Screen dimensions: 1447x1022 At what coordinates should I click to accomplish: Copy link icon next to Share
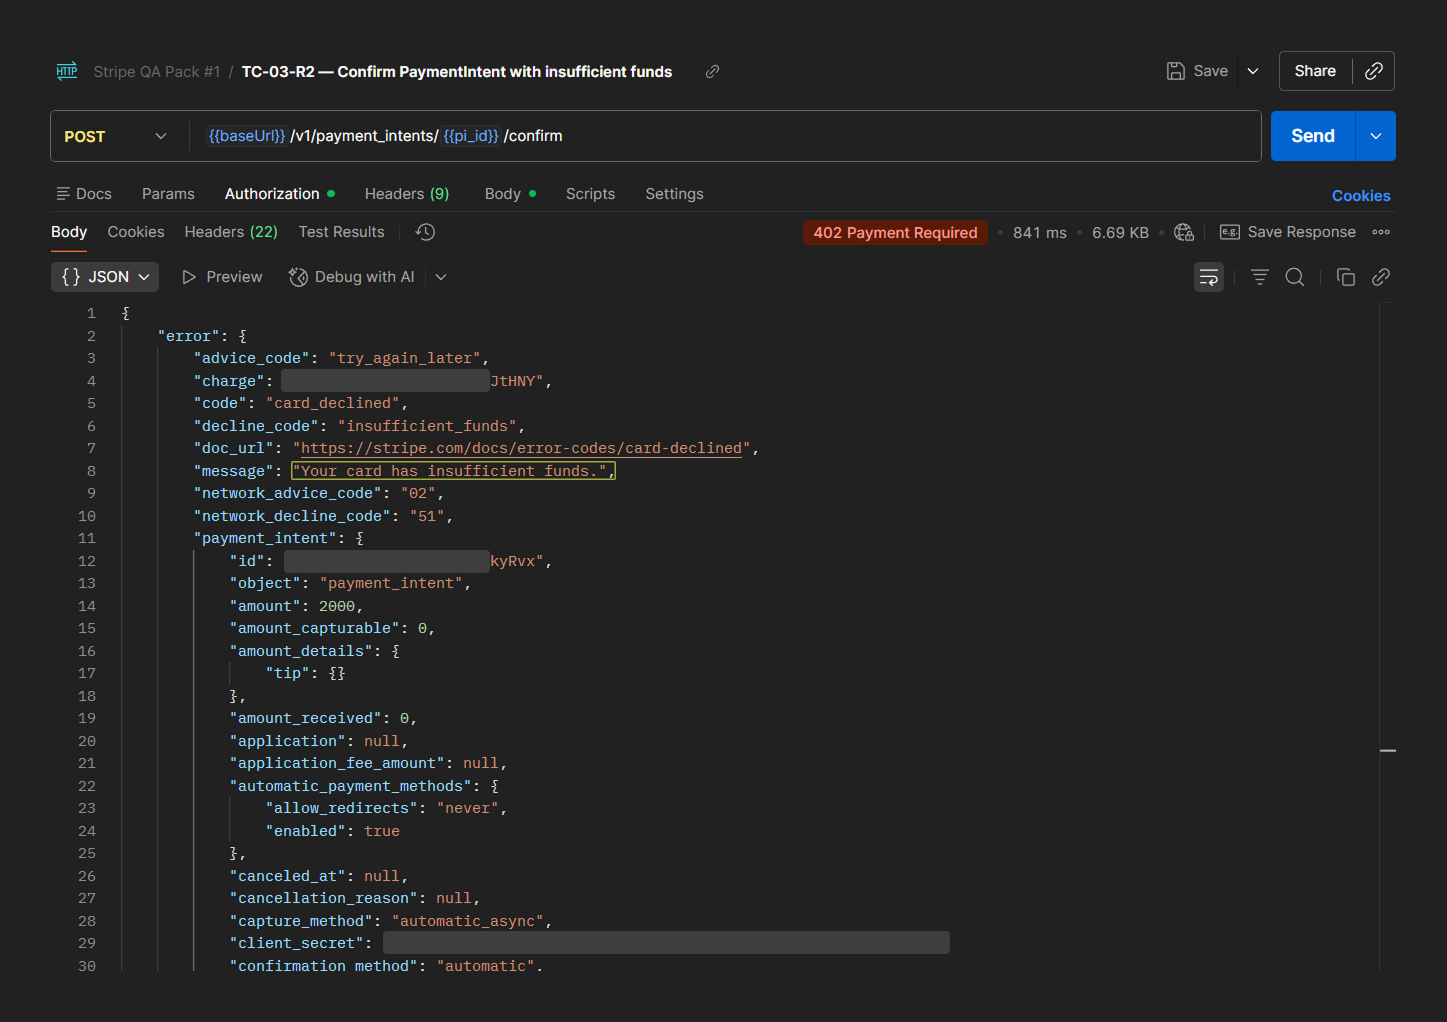click(x=1374, y=71)
